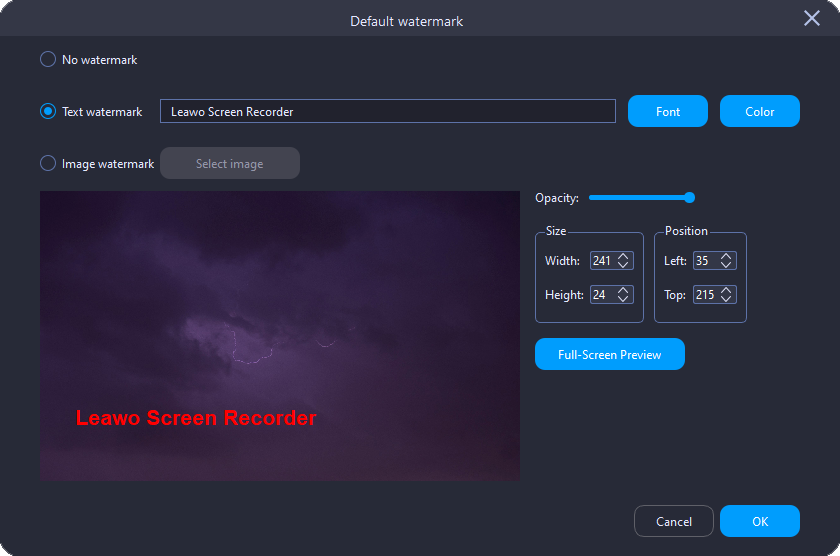The image size is (840, 556).
Task: Cancel the watermark dialog
Action: (x=673, y=521)
